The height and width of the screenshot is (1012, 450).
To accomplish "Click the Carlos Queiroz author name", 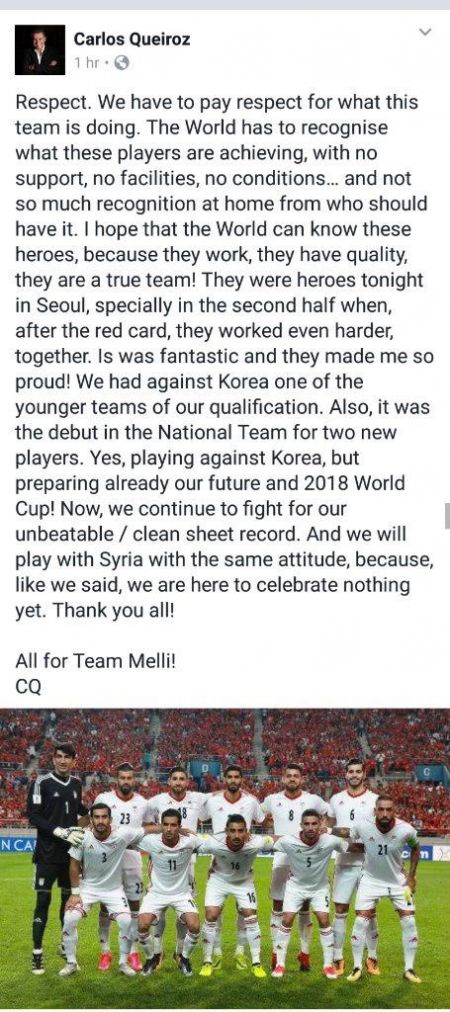I will (x=132, y=39).
